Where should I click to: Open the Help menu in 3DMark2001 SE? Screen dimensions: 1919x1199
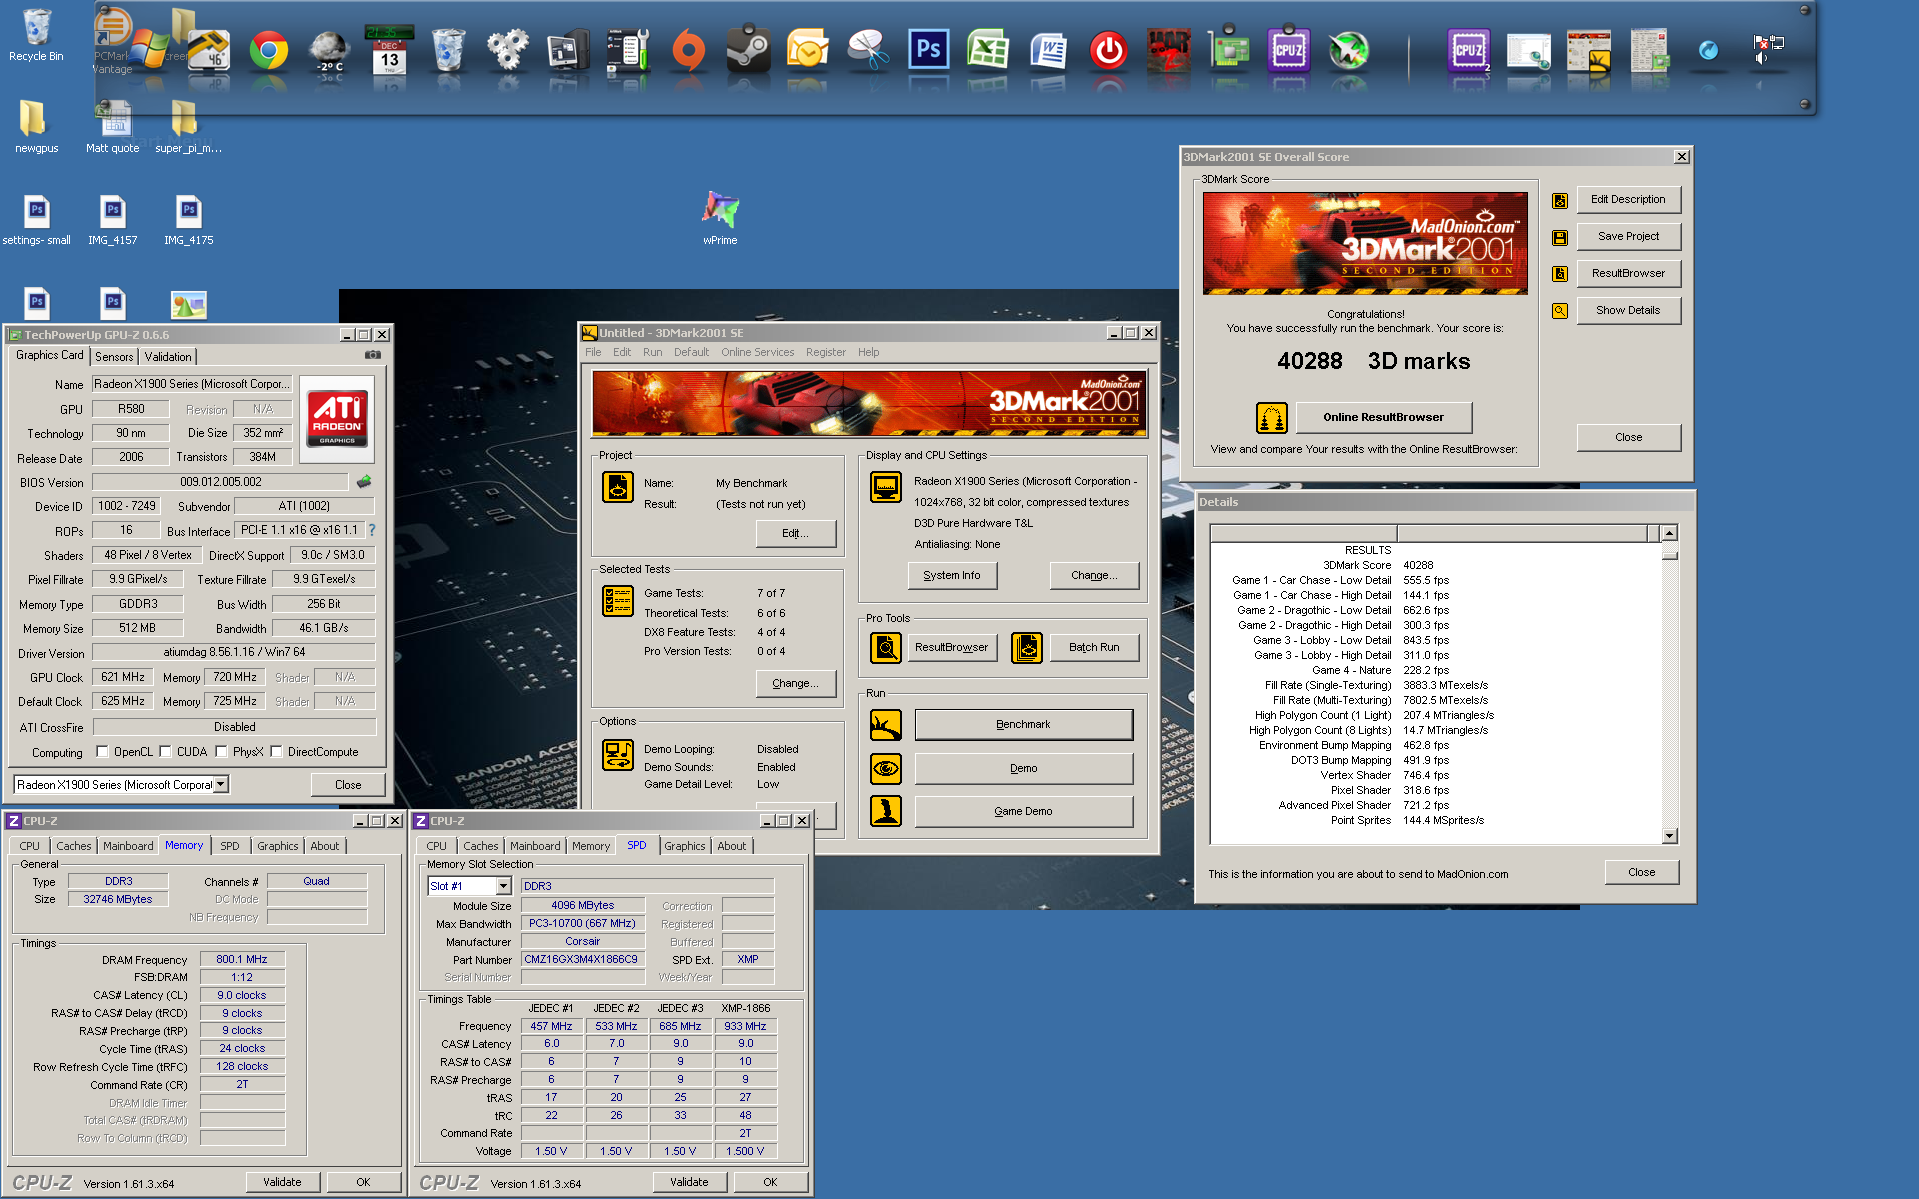tap(868, 352)
